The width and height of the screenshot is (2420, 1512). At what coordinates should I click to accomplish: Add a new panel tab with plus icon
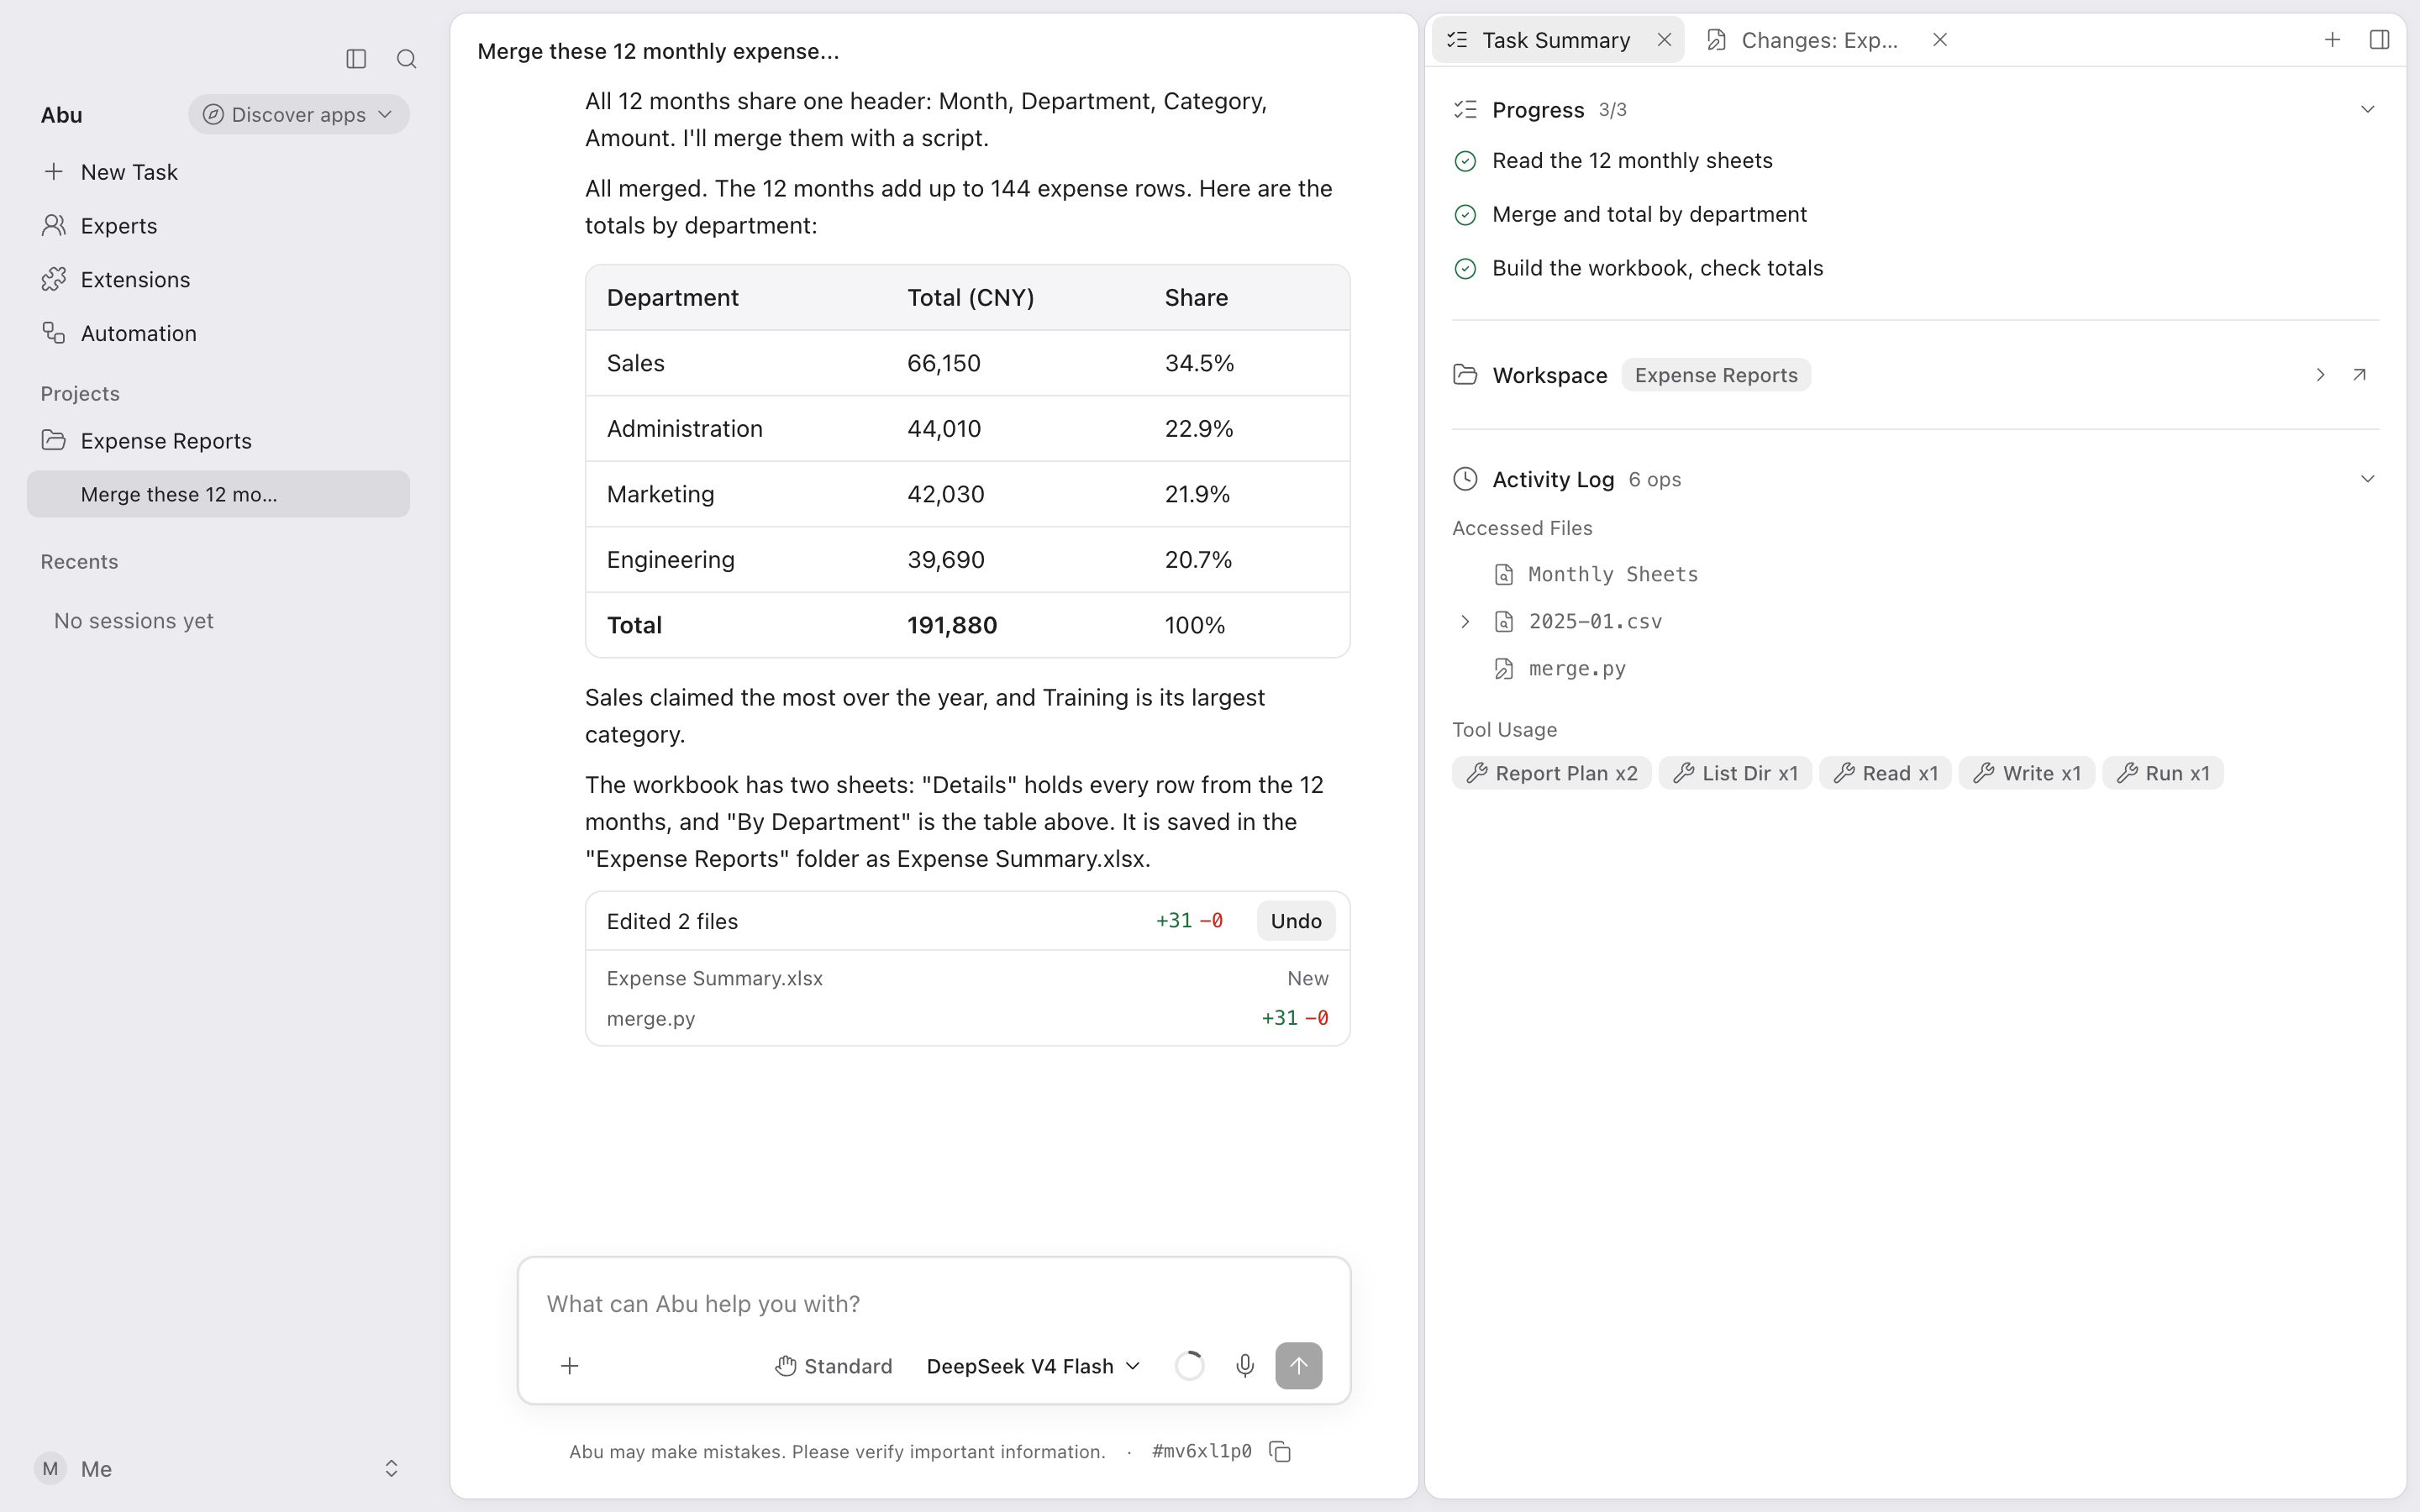click(x=2332, y=40)
